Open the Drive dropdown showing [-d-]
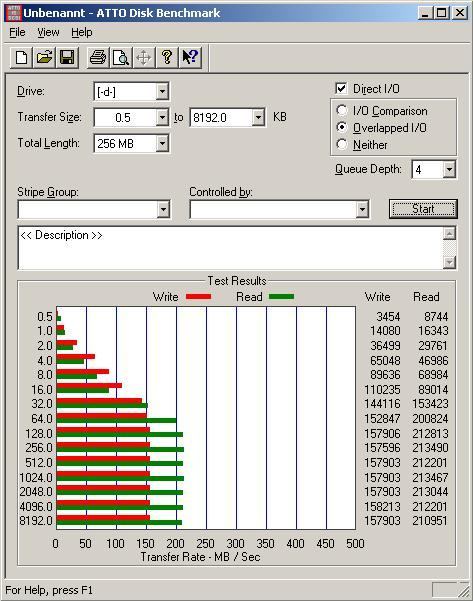The width and height of the screenshot is (473, 601). 162,92
